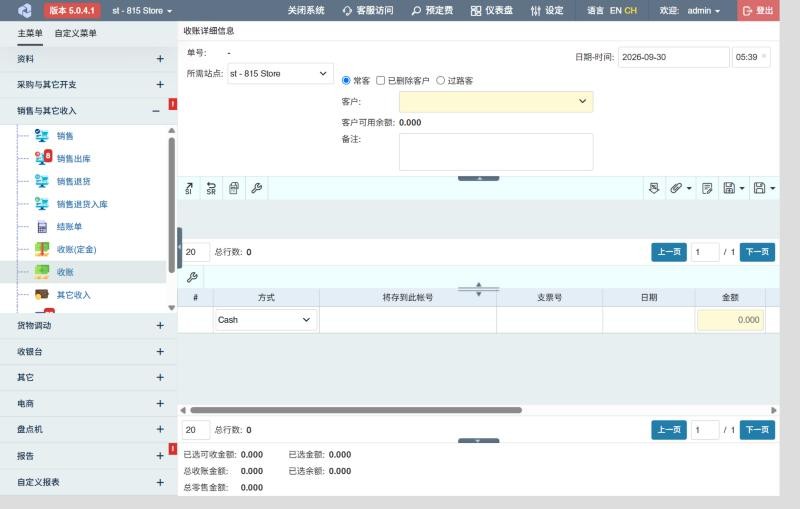The image size is (800, 509).
Task: Open the first save icon dropdown arrow
Action: point(742,188)
